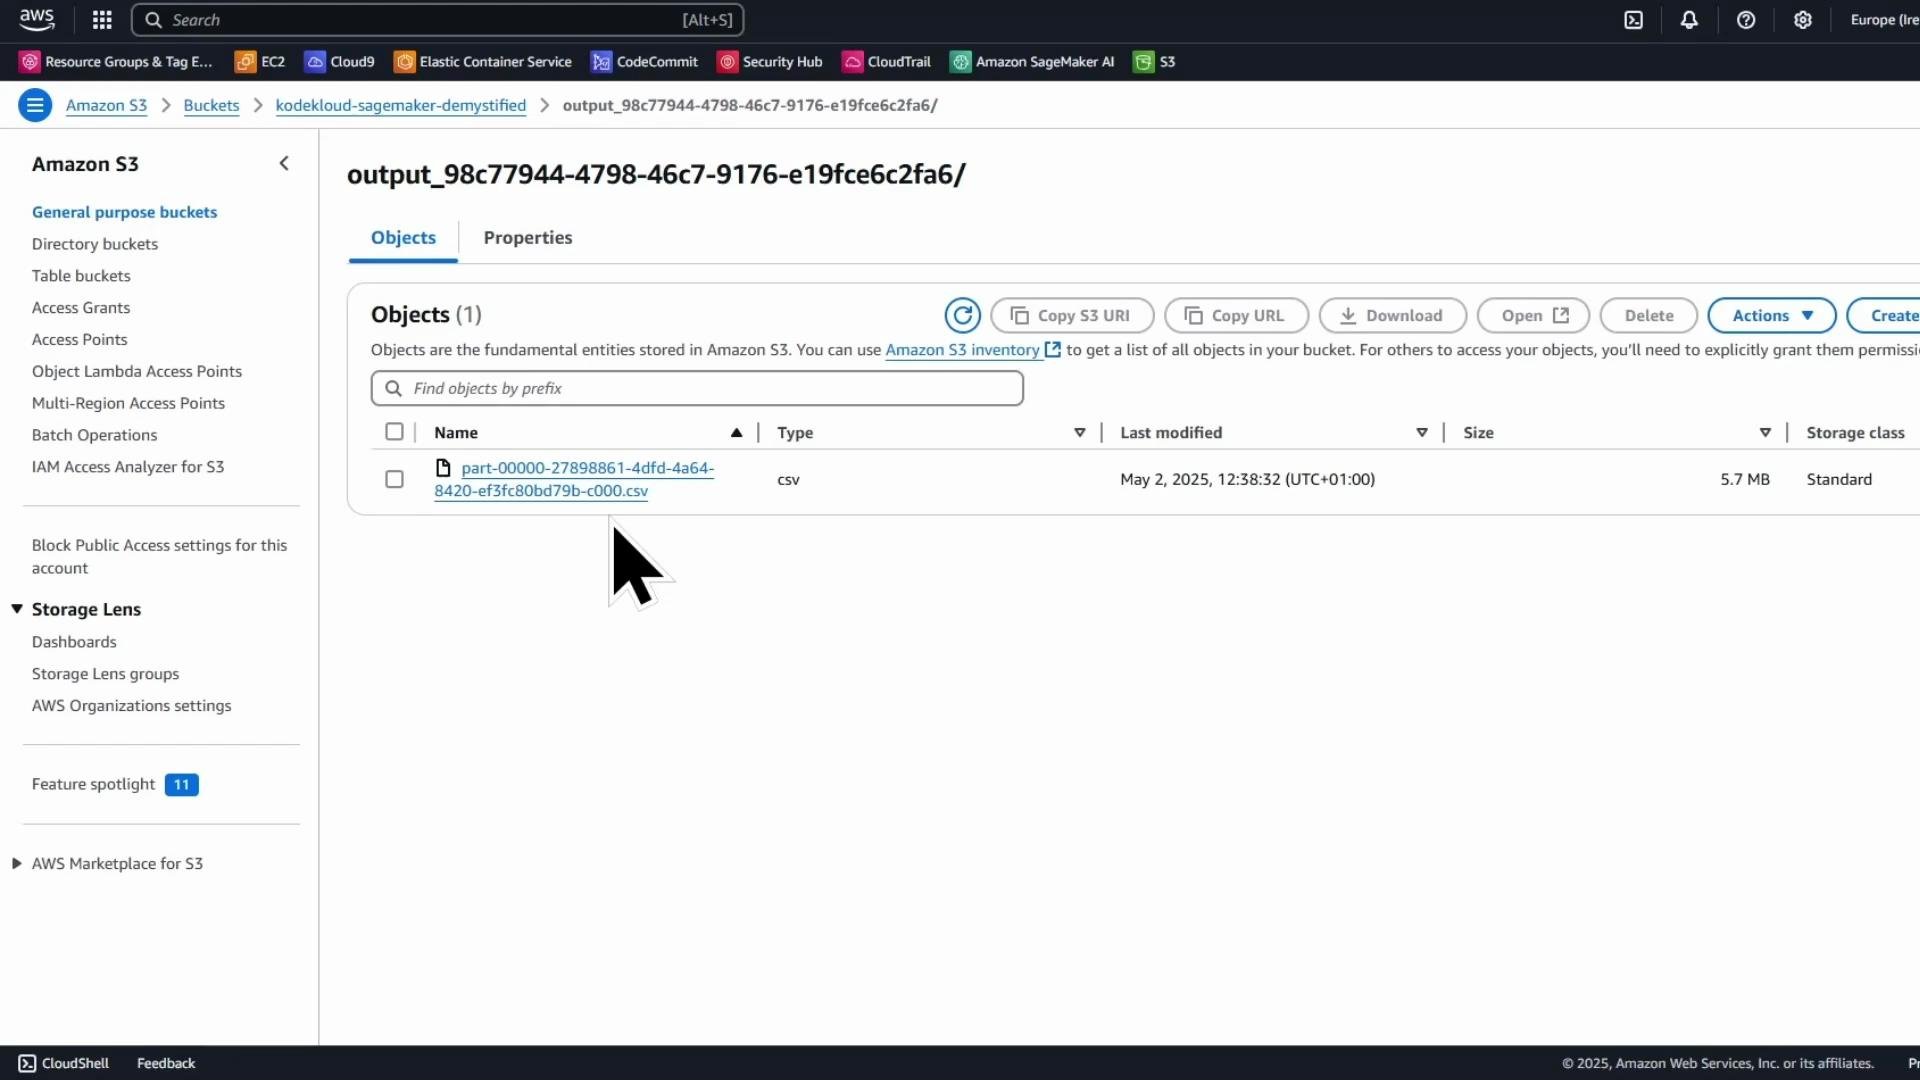Open Batch Operations in sidebar
Image resolution: width=1920 pixels, height=1080 pixels.
[x=95, y=435]
